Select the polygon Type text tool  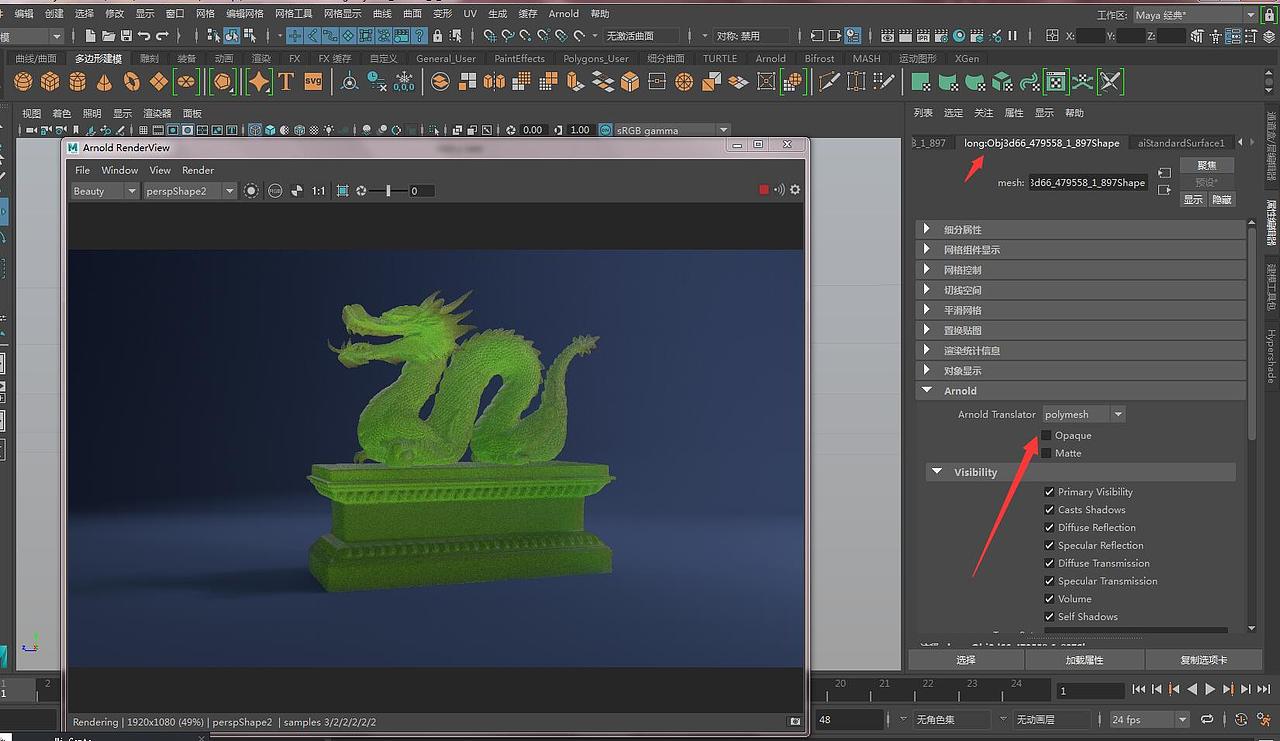[286, 81]
